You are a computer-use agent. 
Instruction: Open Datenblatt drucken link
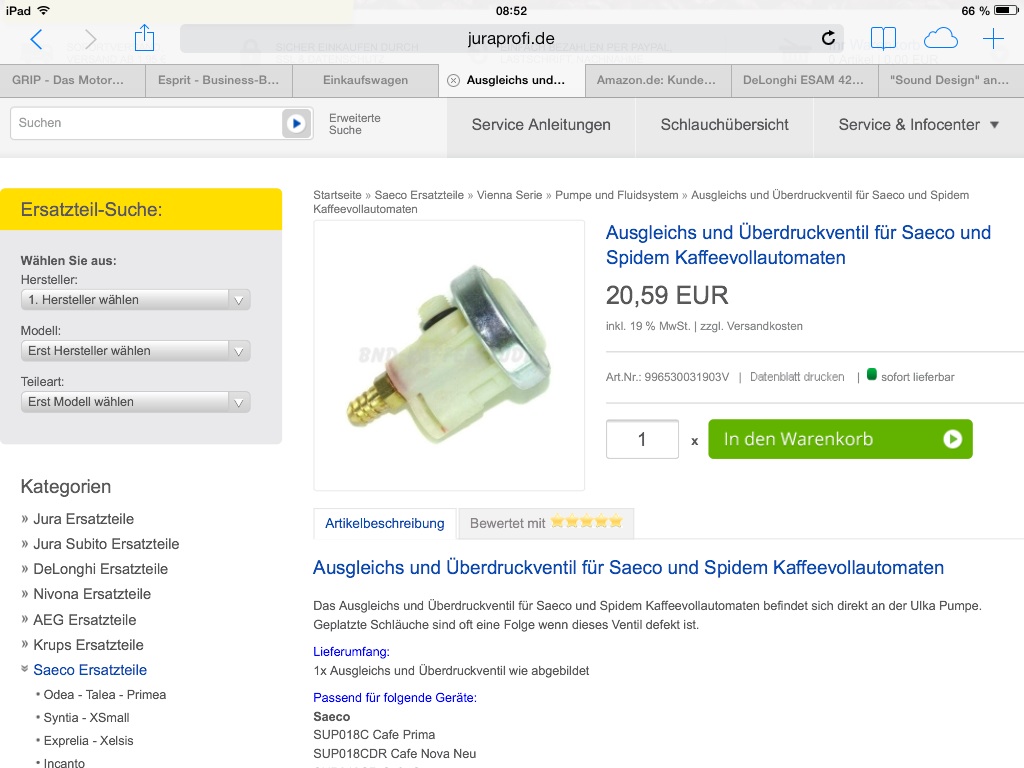click(797, 377)
